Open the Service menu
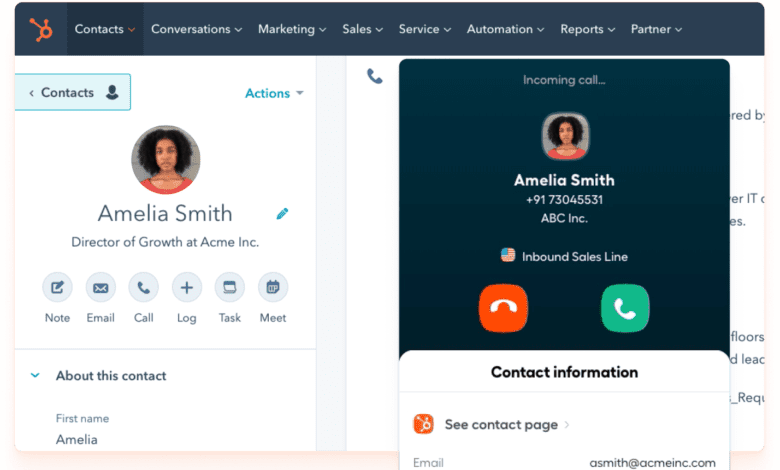The height and width of the screenshot is (470, 780). click(x=425, y=29)
